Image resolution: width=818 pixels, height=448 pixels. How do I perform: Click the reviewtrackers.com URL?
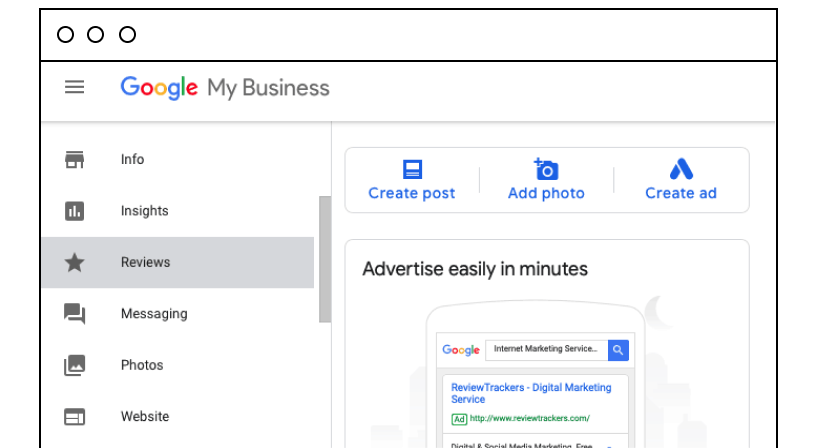tap(530, 418)
